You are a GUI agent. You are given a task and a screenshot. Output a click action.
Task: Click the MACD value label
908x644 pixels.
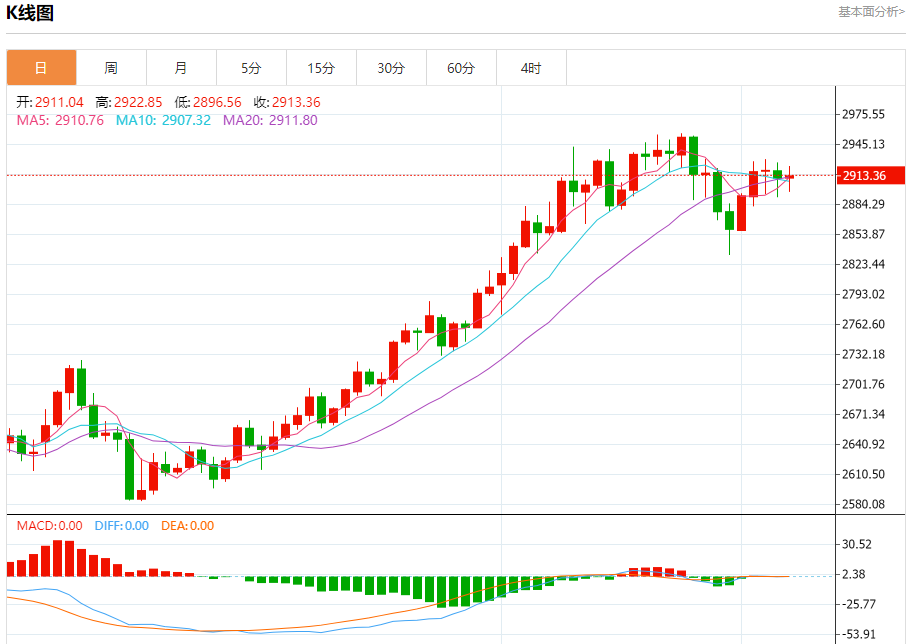(x=49, y=525)
